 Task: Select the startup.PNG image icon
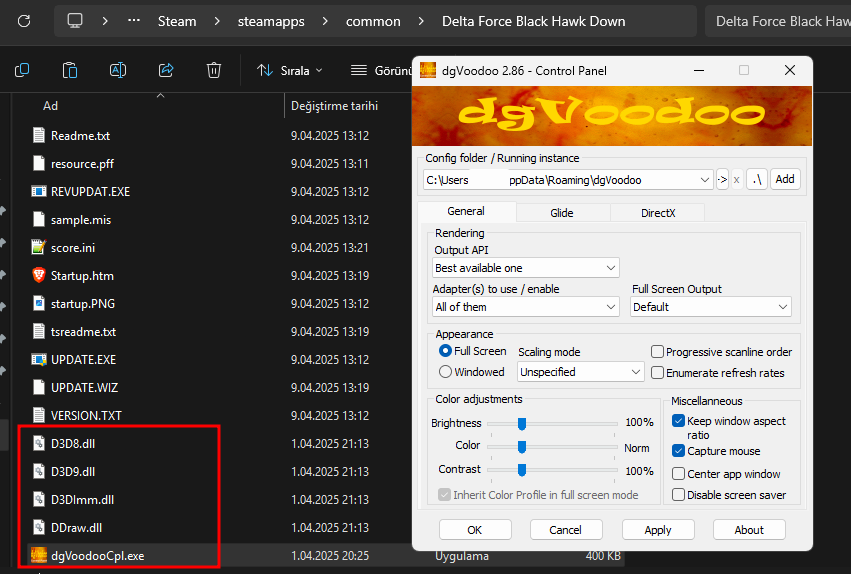coord(39,303)
